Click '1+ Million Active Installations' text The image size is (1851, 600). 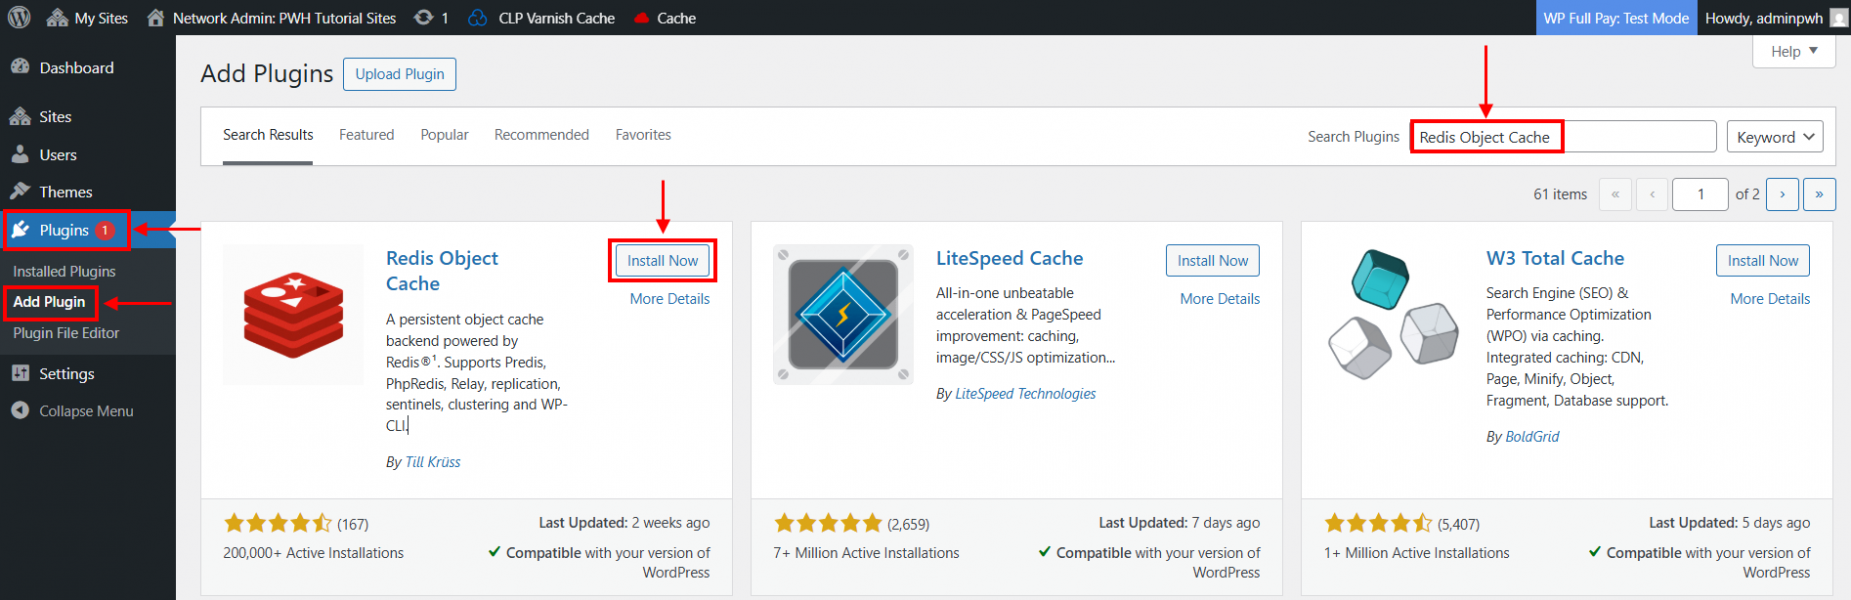[1417, 553]
